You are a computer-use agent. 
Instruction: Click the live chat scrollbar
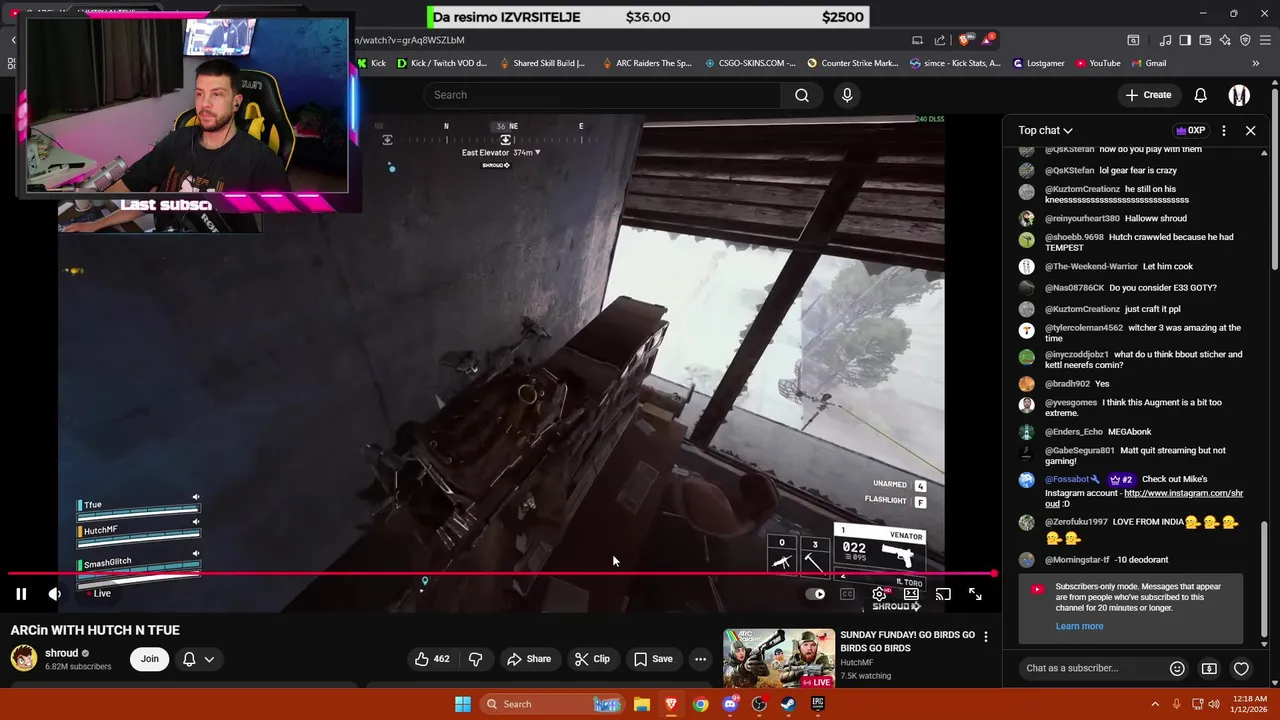tap(1264, 577)
